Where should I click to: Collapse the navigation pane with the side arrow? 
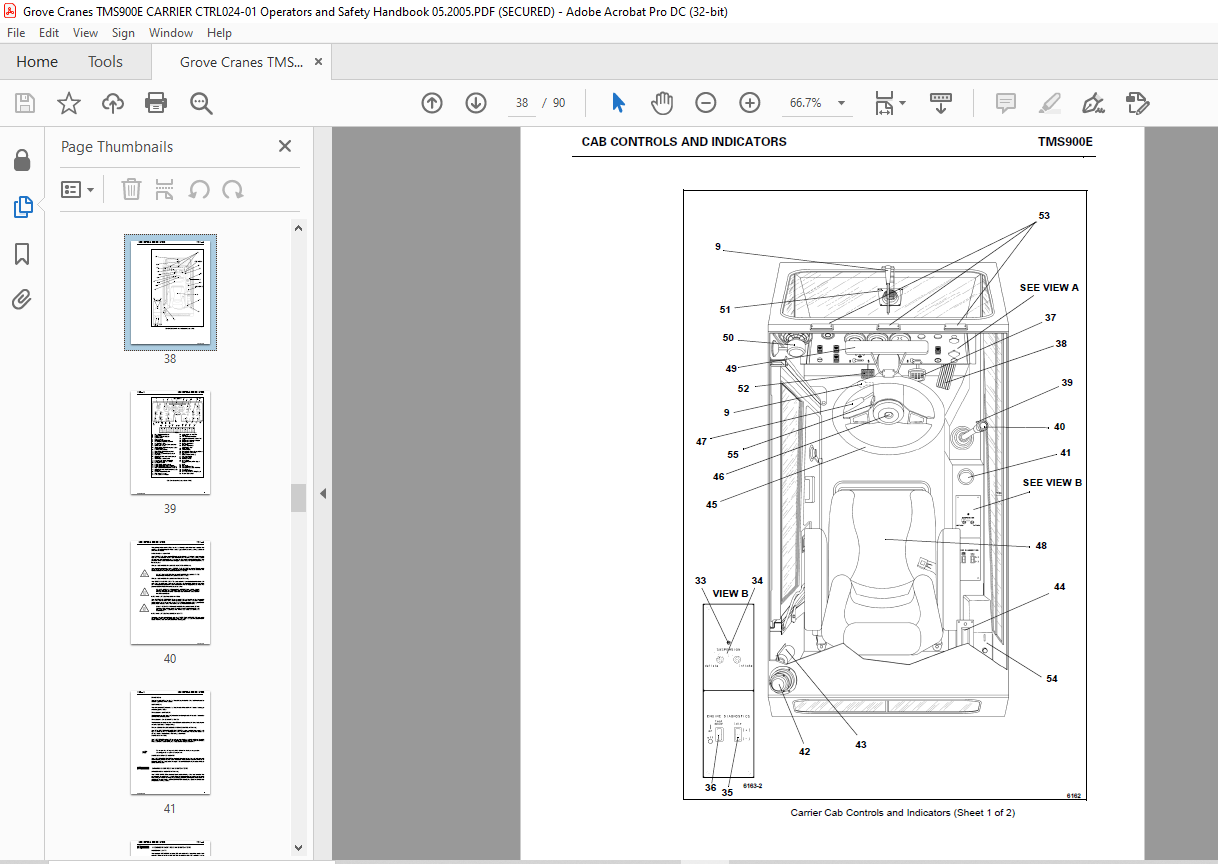323,493
